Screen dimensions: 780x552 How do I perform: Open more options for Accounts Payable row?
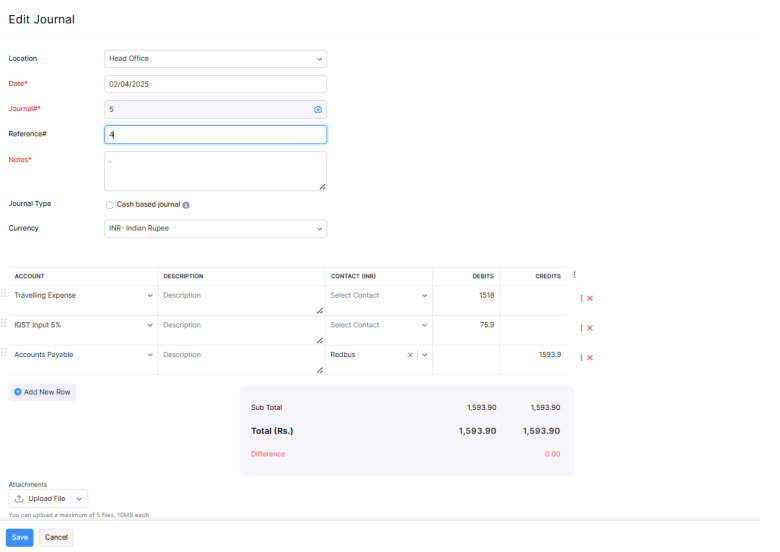(x=581, y=358)
